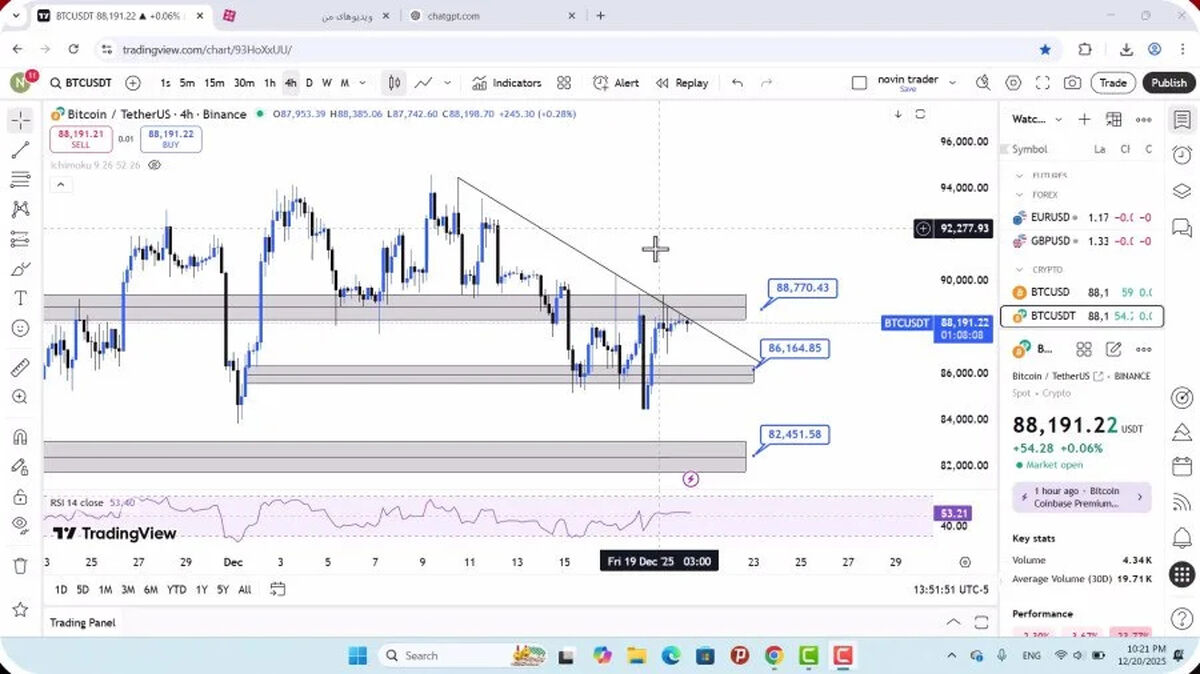Open the favorites star toolbar
1200x674 pixels.
20,609
